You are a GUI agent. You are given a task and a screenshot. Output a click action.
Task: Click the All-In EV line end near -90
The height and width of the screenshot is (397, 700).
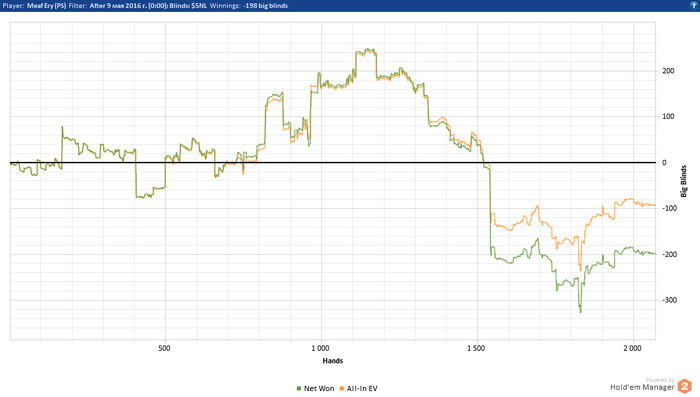654,205
